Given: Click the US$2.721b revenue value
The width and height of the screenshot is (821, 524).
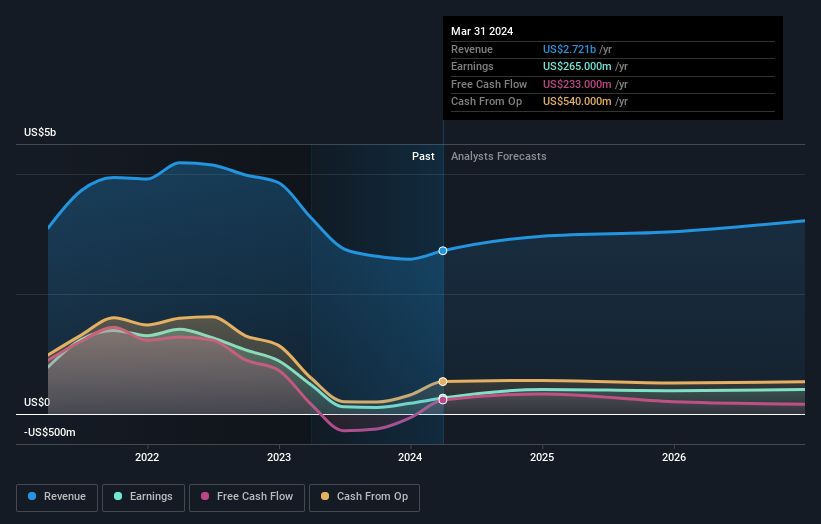Looking at the screenshot, I should [569, 49].
